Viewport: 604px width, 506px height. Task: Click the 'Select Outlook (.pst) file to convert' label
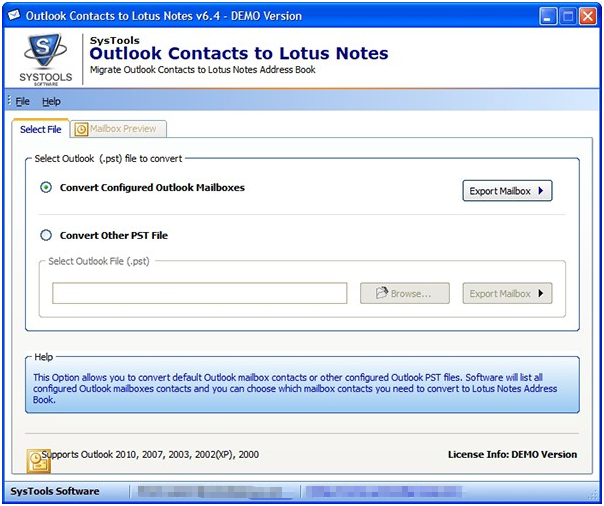point(108,159)
